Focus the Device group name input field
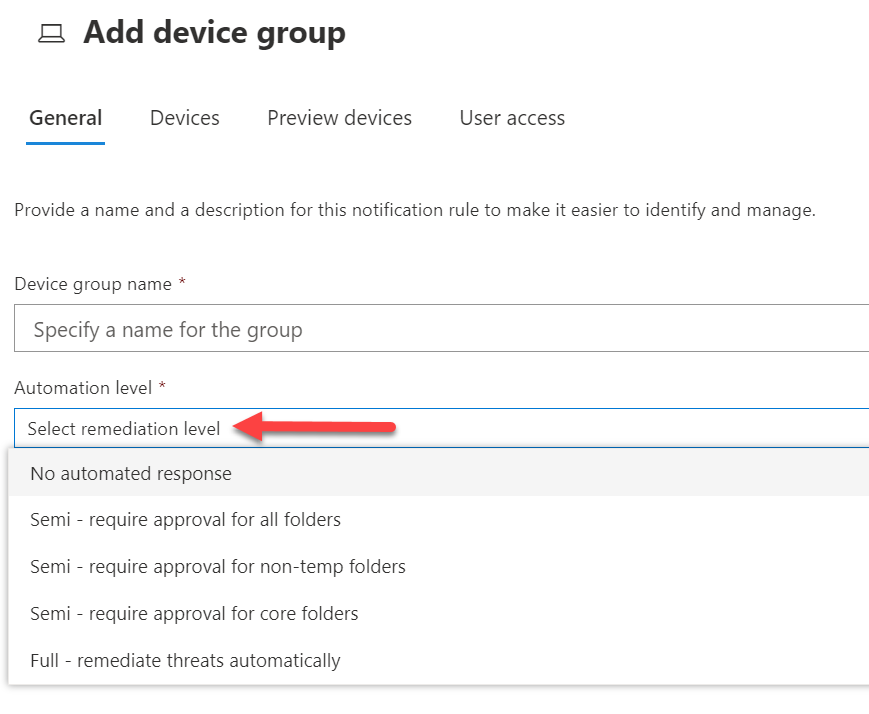The width and height of the screenshot is (869, 714). 440,329
